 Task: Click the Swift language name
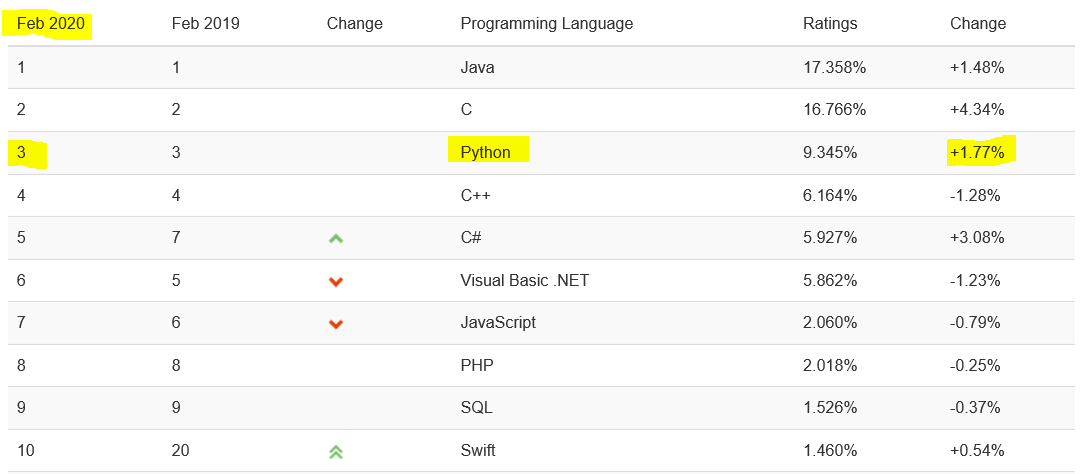478,450
